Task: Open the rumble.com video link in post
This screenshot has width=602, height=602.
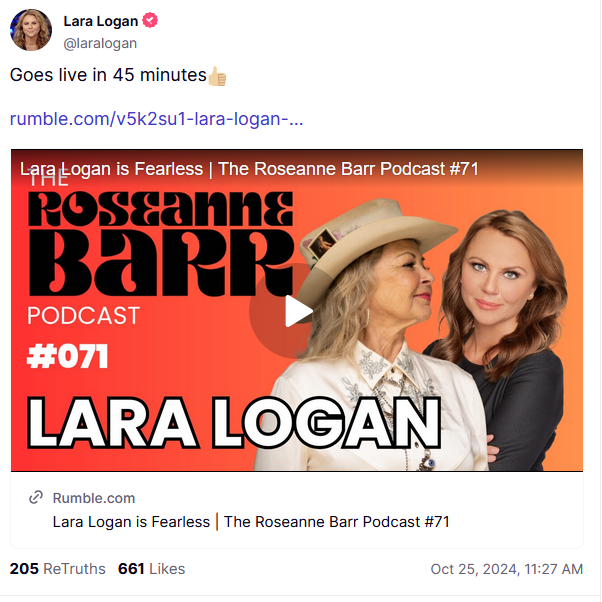Action: 156,119
